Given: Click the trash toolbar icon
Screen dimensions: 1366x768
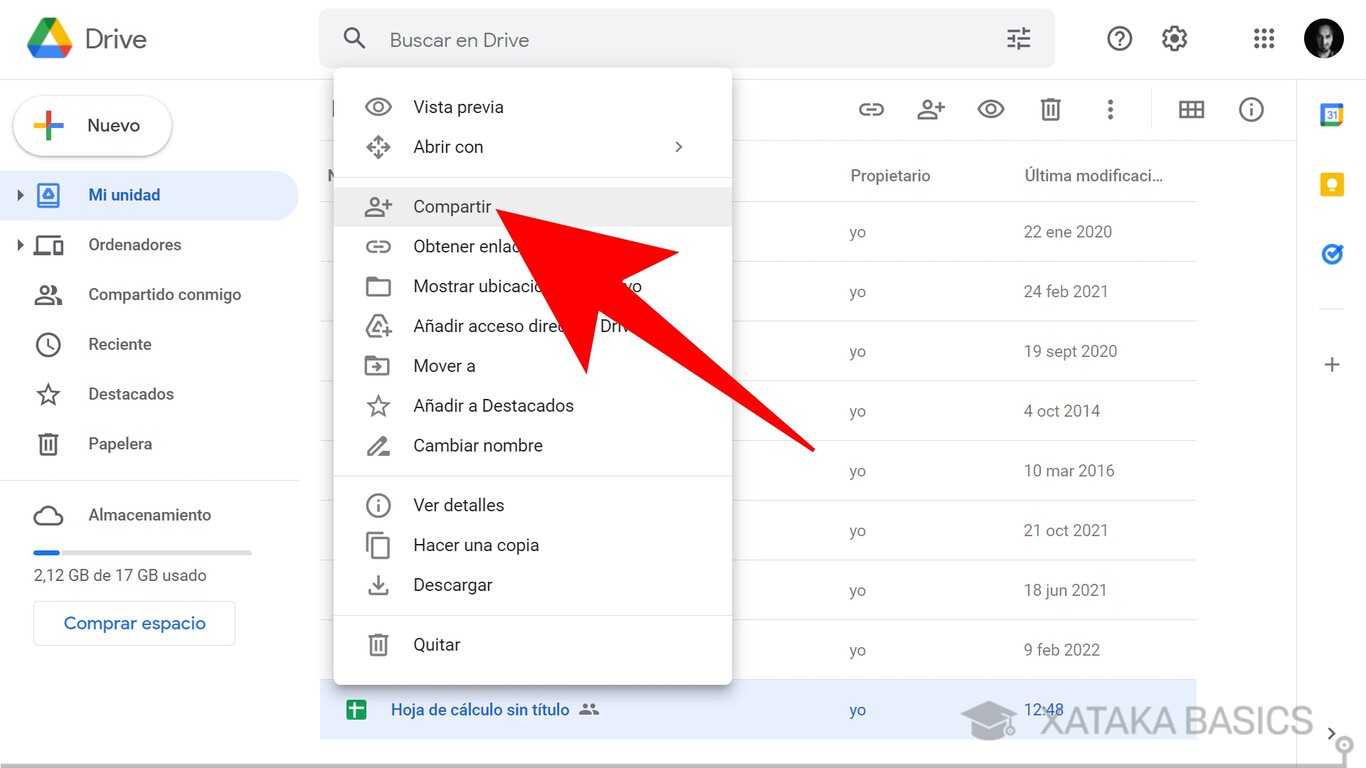Looking at the screenshot, I should click(x=1050, y=110).
